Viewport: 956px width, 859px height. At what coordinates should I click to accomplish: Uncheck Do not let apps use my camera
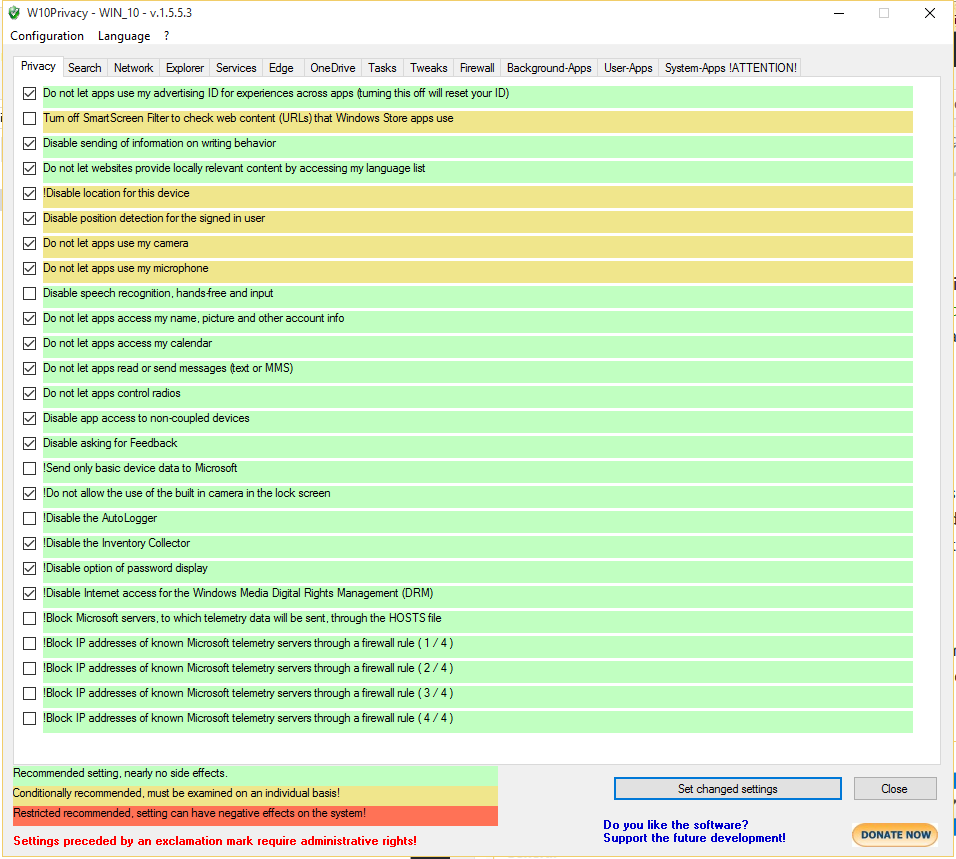[30, 244]
